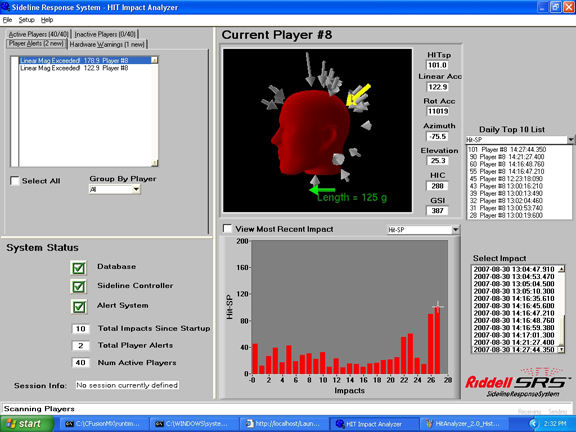Viewport: 576px width, 432px height.
Task: Click the first red bar at impact 0
Action: point(255,359)
